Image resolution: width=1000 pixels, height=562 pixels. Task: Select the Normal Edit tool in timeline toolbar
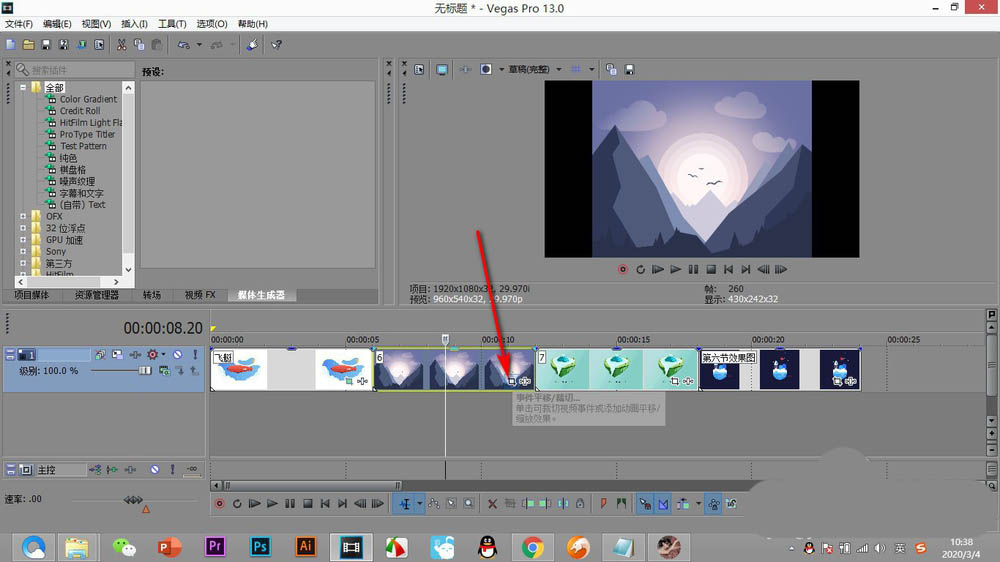coord(405,504)
